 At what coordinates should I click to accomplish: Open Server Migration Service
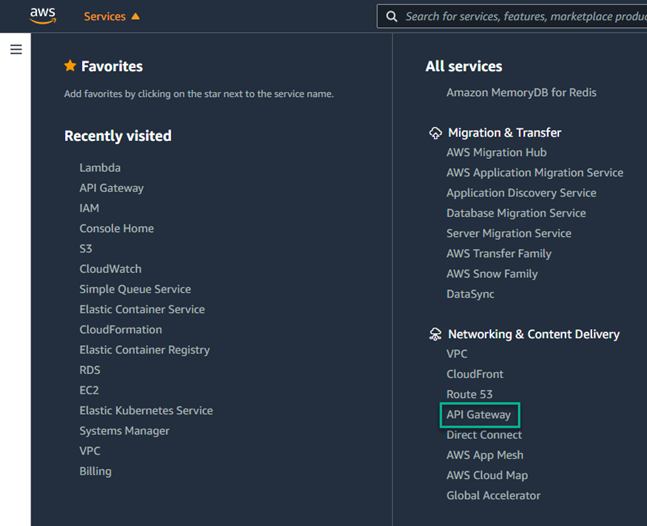point(509,234)
